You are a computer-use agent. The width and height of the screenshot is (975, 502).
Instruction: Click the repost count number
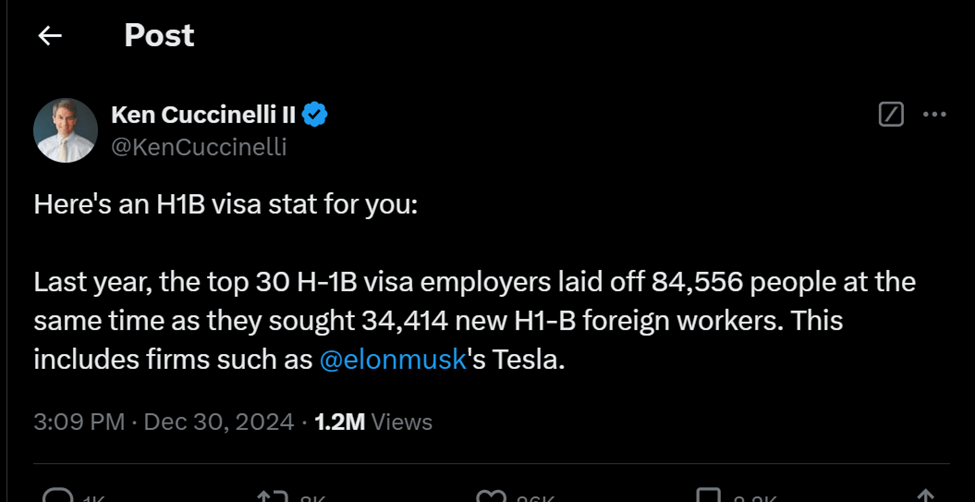(x=312, y=498)
